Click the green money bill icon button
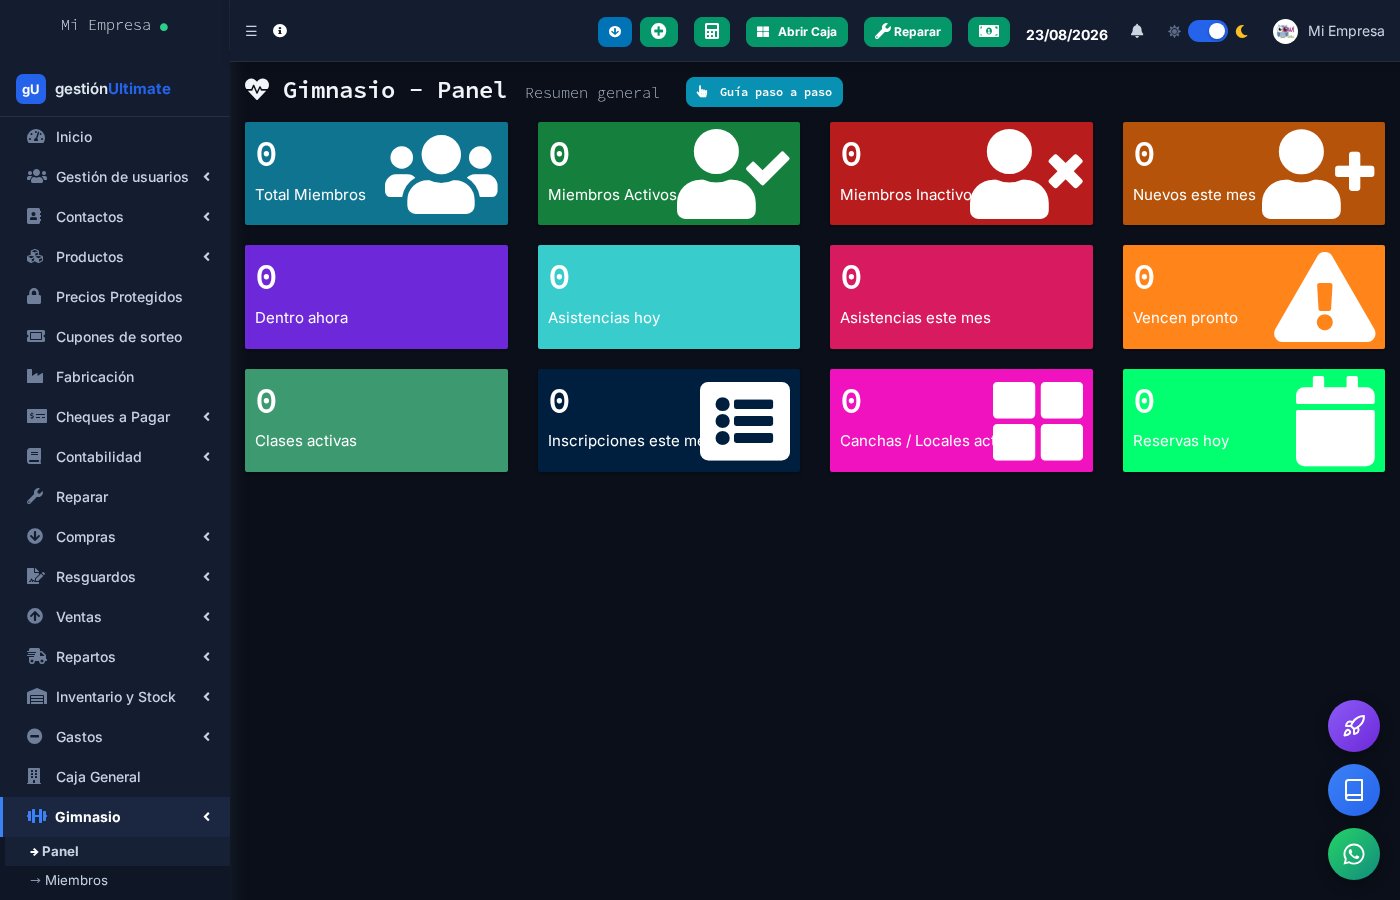1400x900 pixels. pyautogui.click(x=989, y=32)
